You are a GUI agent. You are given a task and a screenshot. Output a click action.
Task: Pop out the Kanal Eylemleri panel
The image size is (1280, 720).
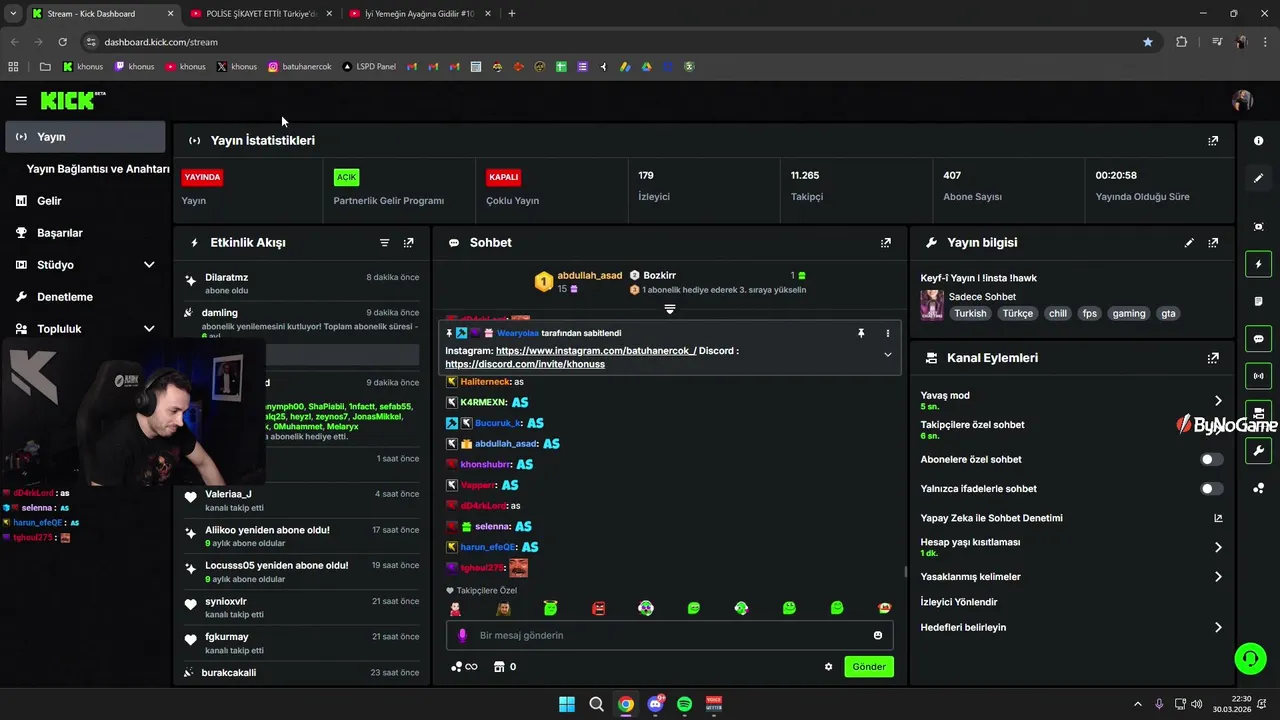tap(1213, 358)
